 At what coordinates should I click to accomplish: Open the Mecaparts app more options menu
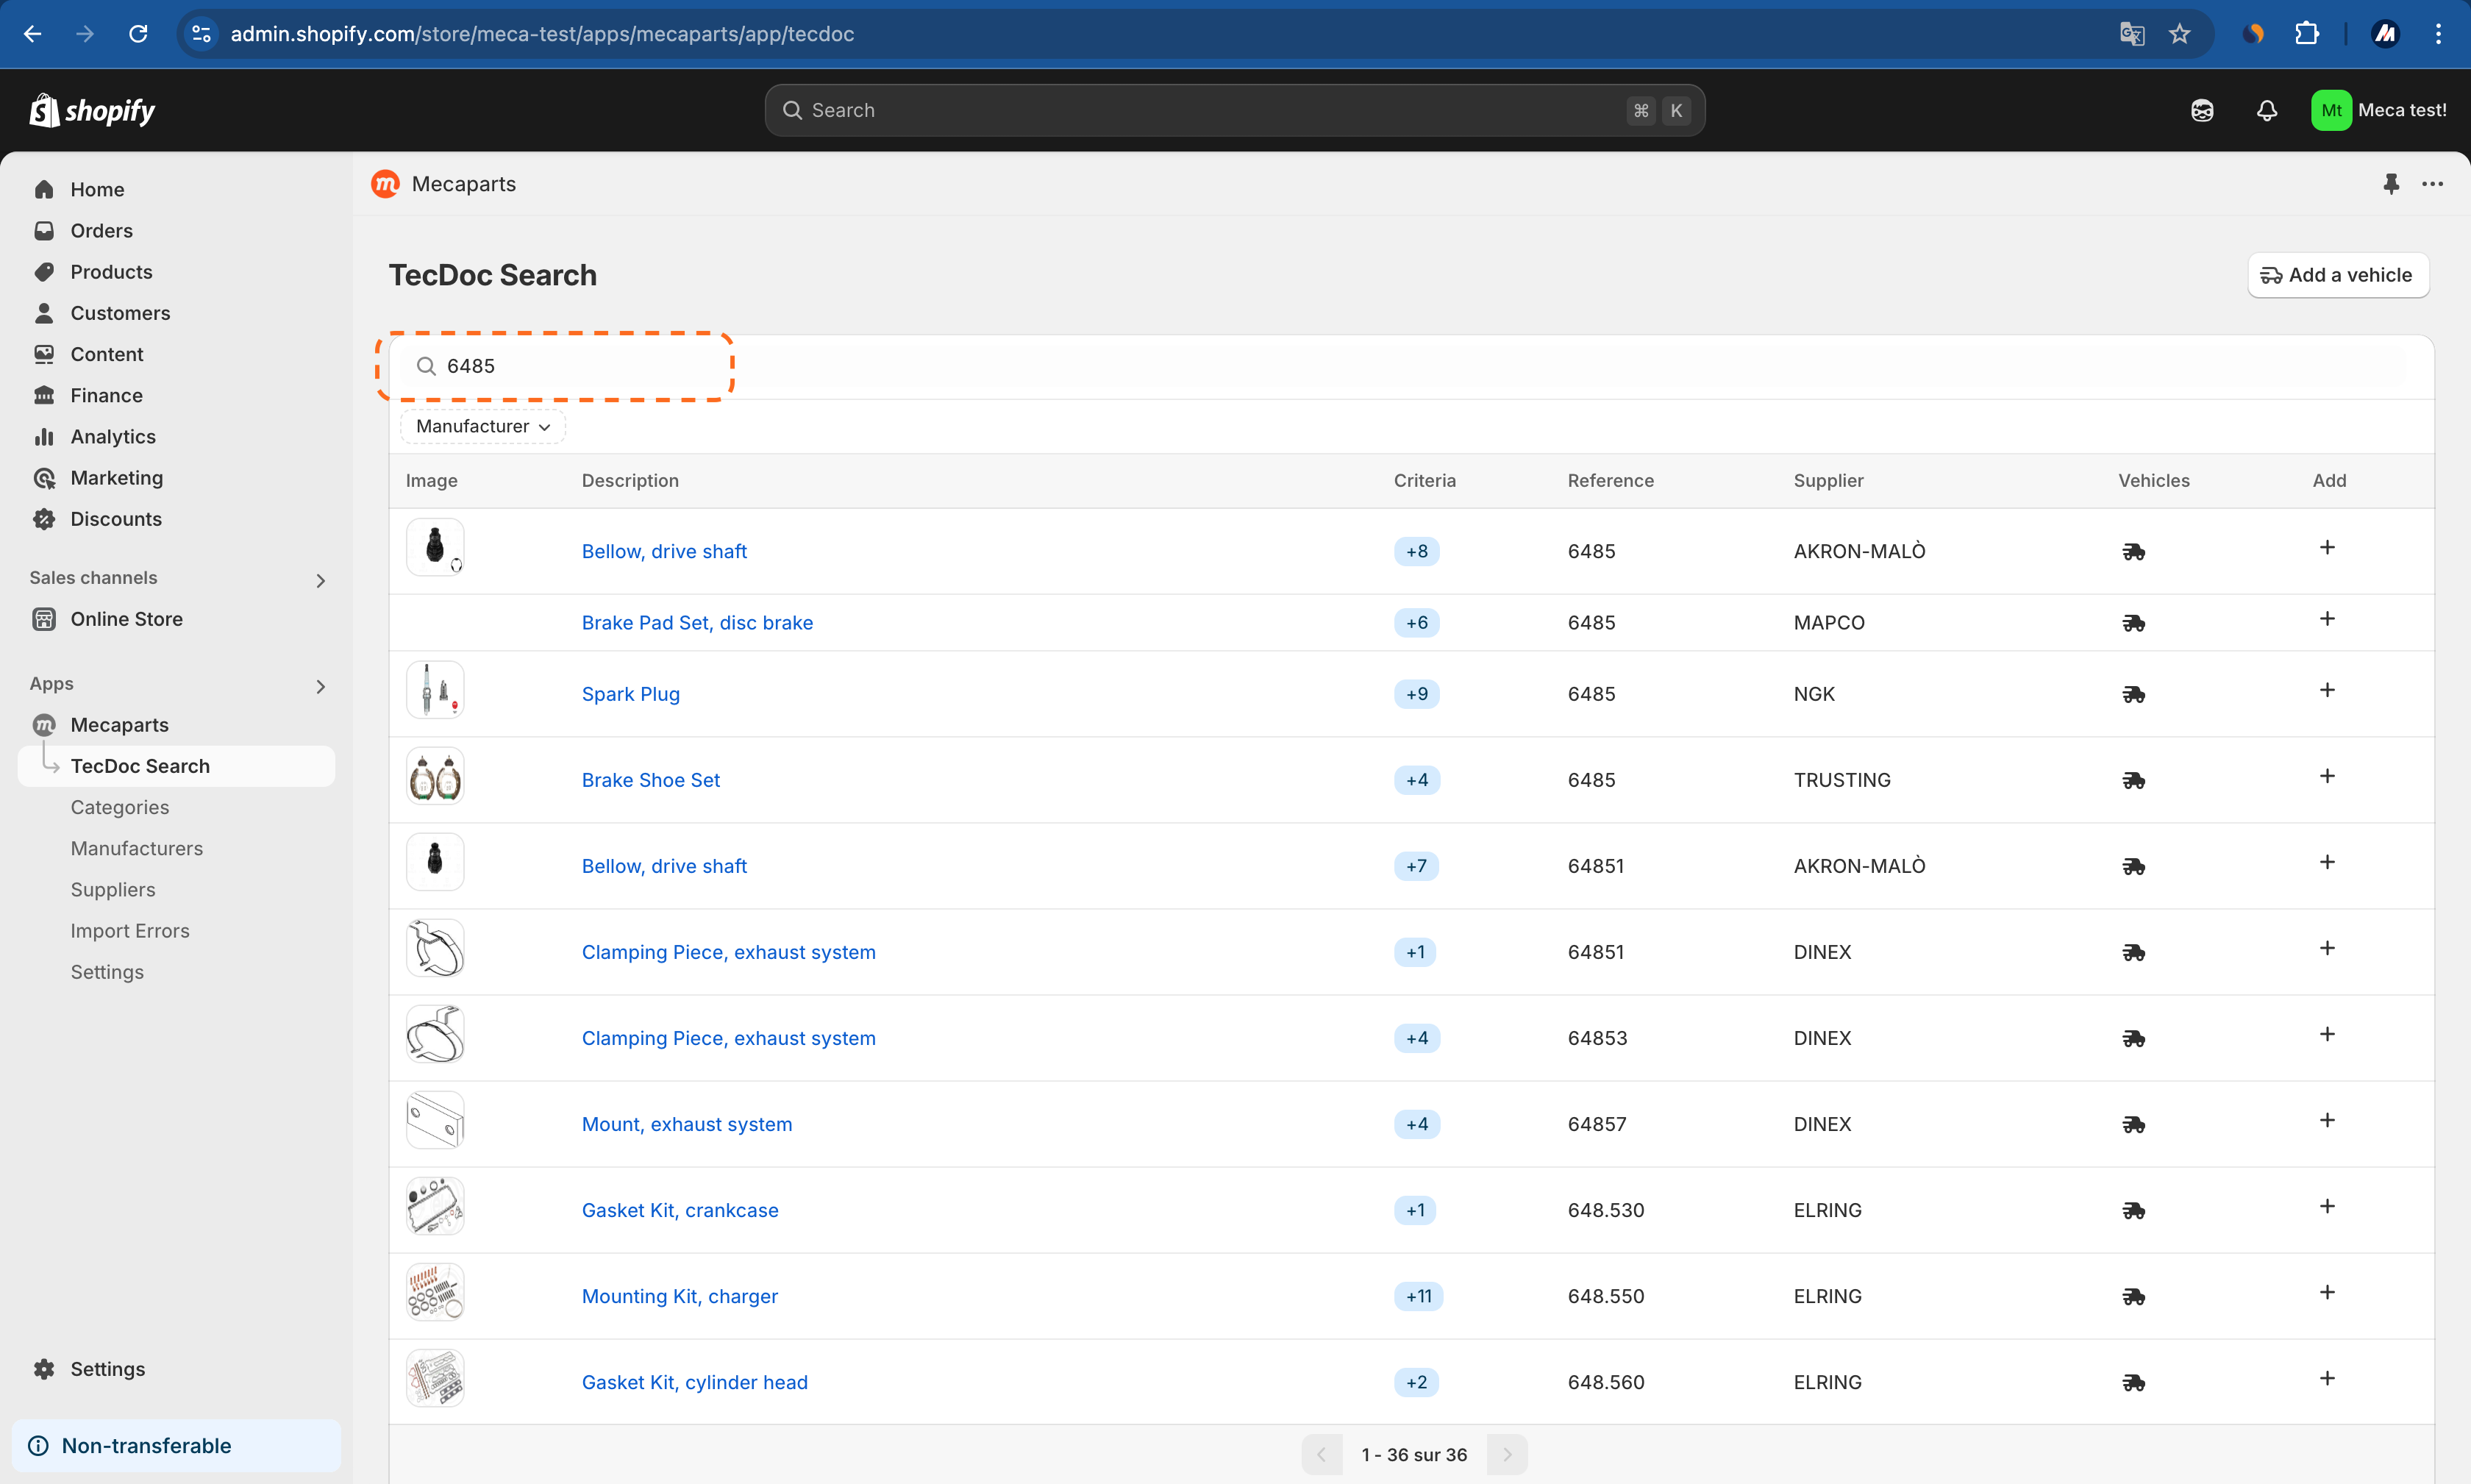2433,184
